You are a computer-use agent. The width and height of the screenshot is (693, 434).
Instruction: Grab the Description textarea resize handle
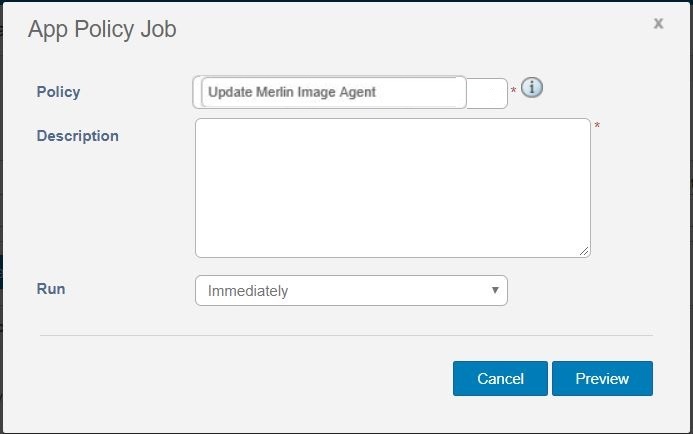(x=584, y=251)
